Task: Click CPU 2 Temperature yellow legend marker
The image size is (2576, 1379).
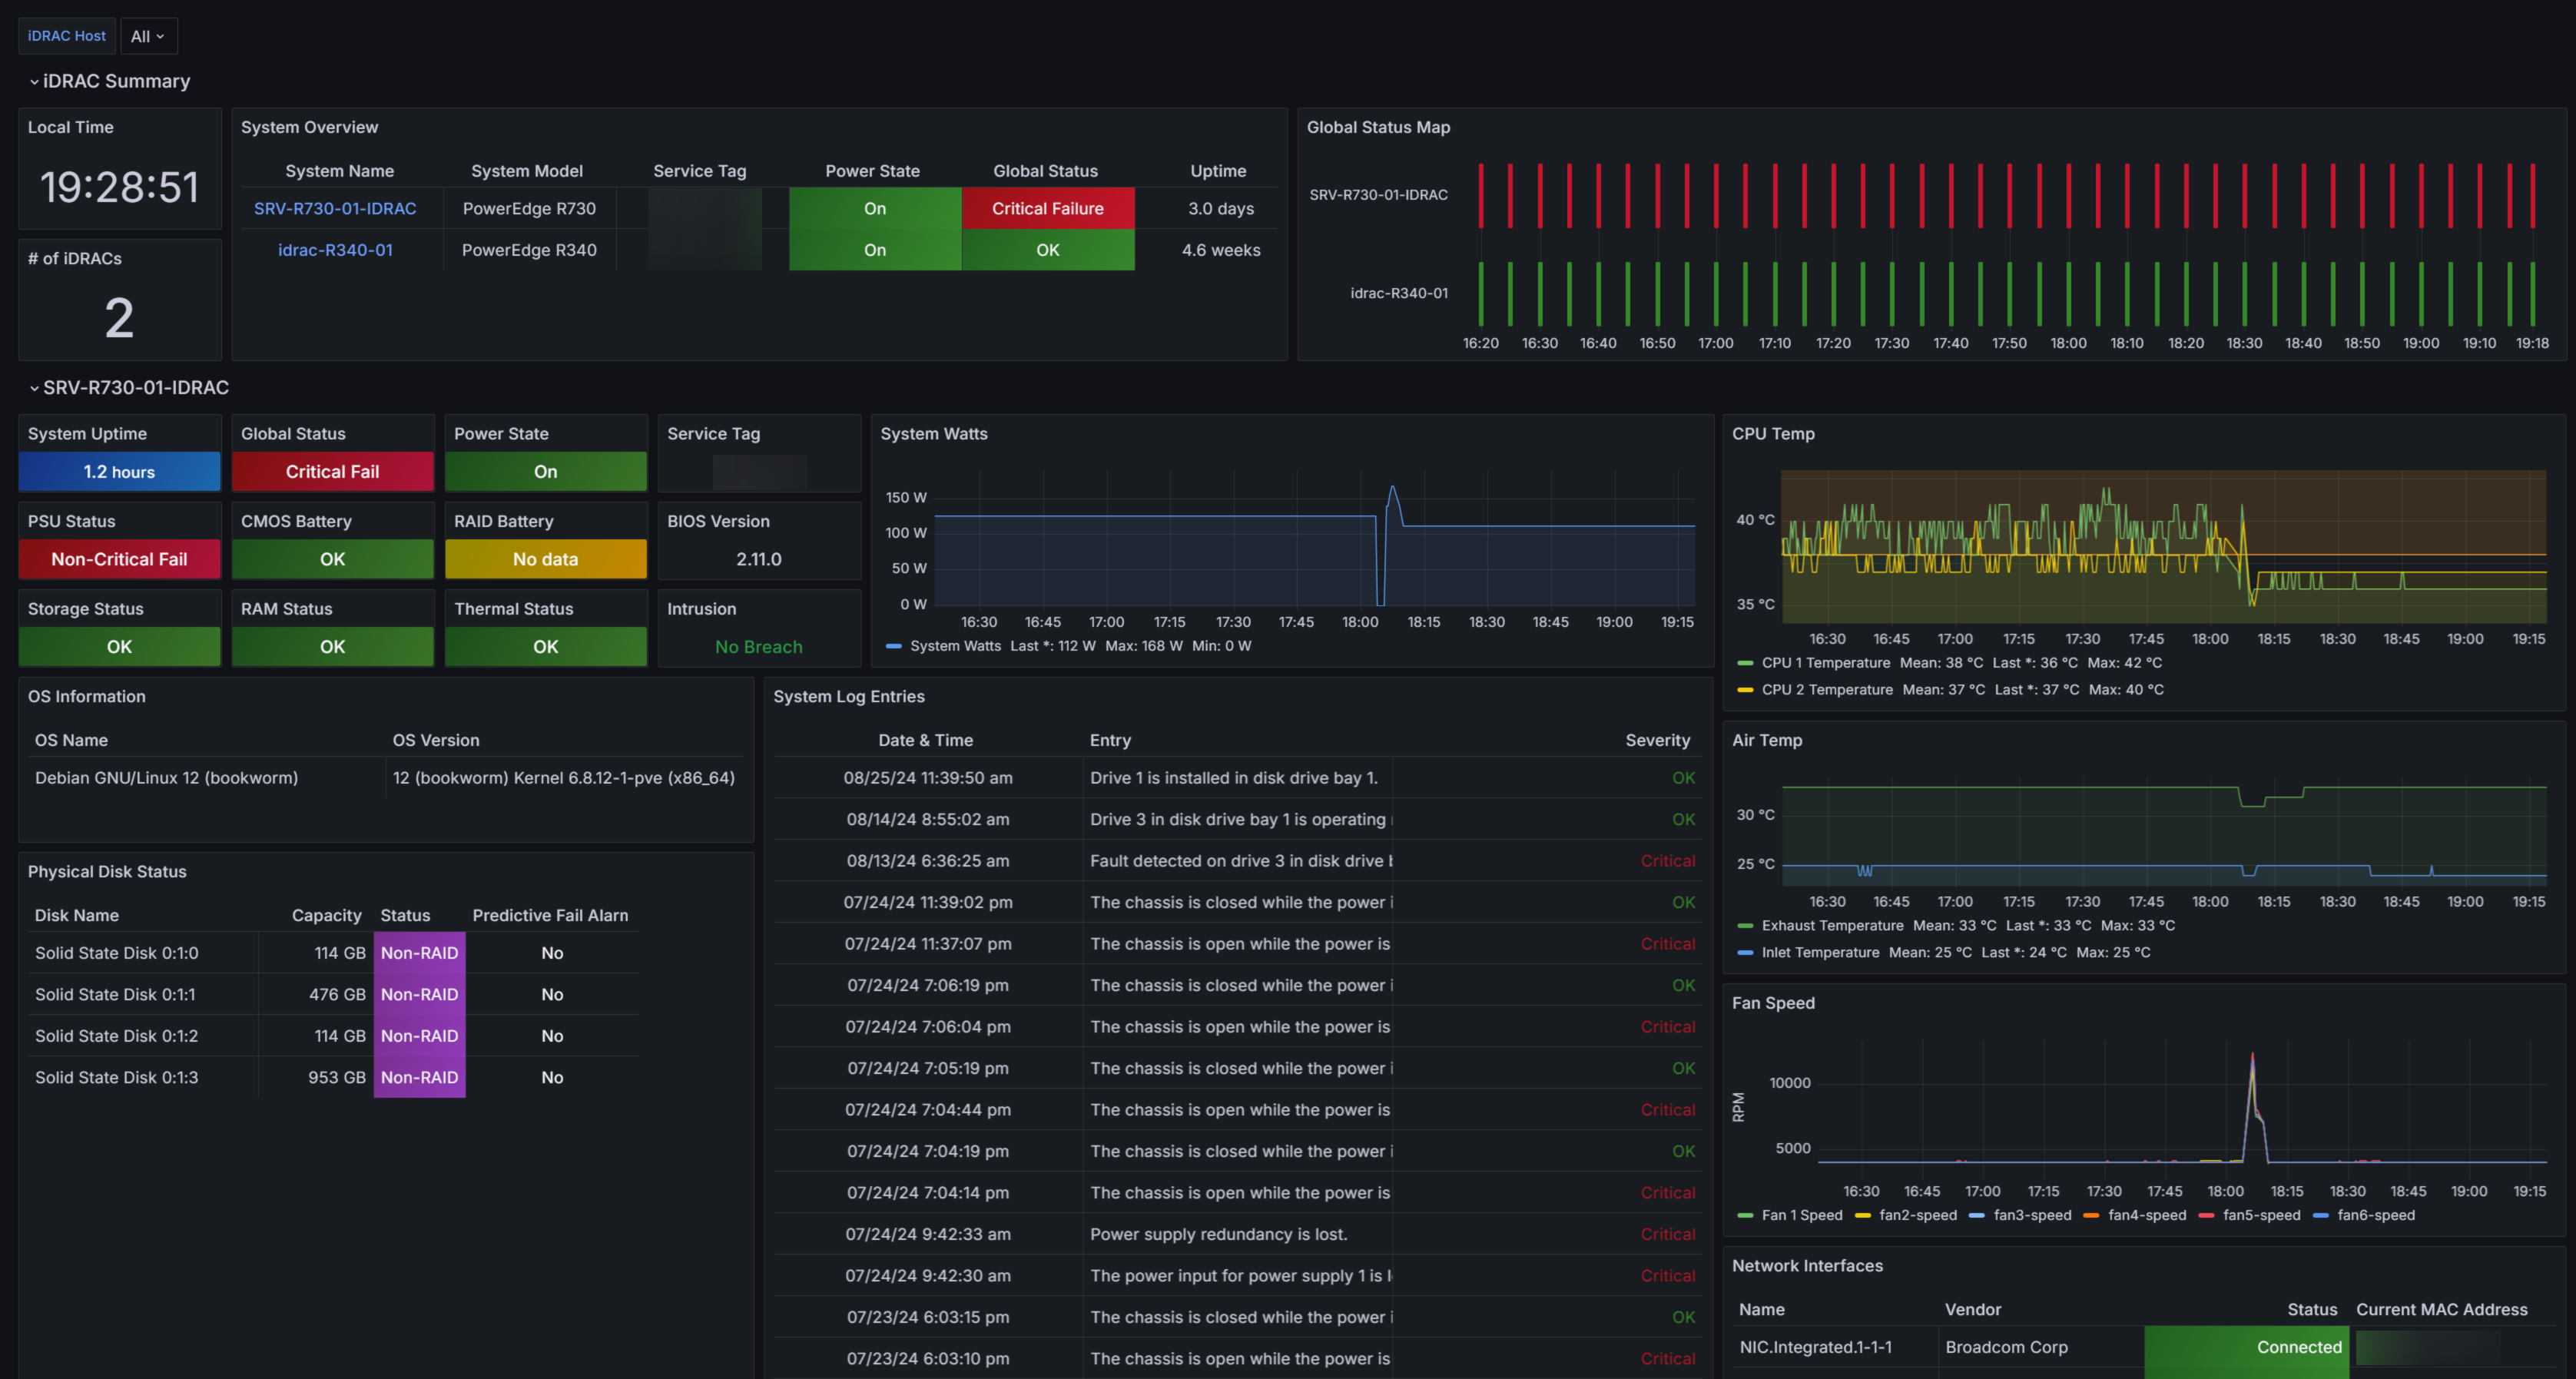Action: (x=1745, y=690)
